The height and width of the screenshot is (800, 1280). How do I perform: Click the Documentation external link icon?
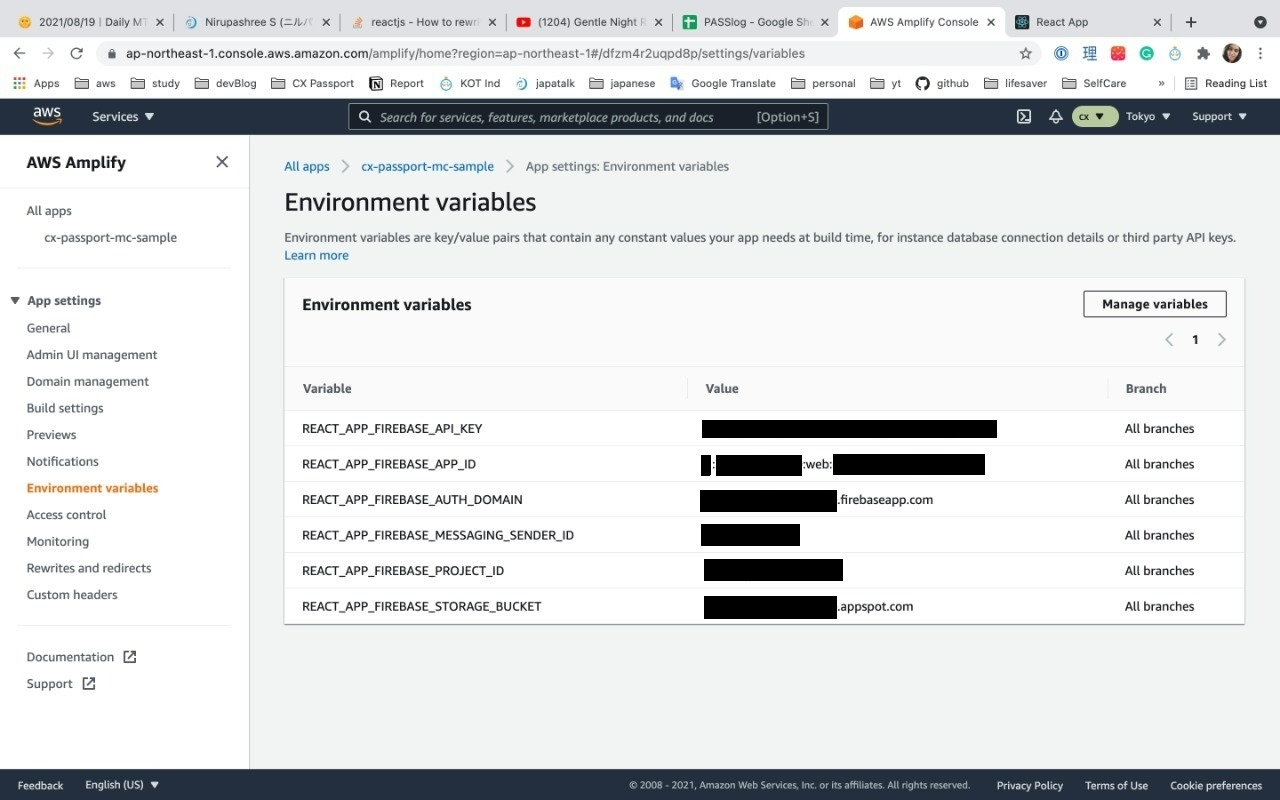[x=129, y=656]
